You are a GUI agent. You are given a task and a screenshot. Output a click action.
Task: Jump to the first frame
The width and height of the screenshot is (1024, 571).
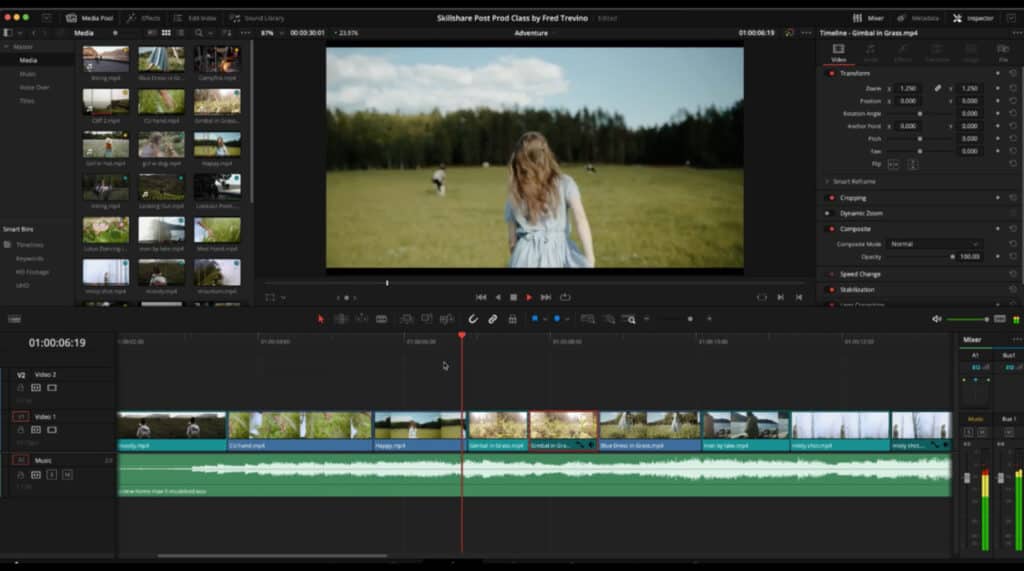481,297
